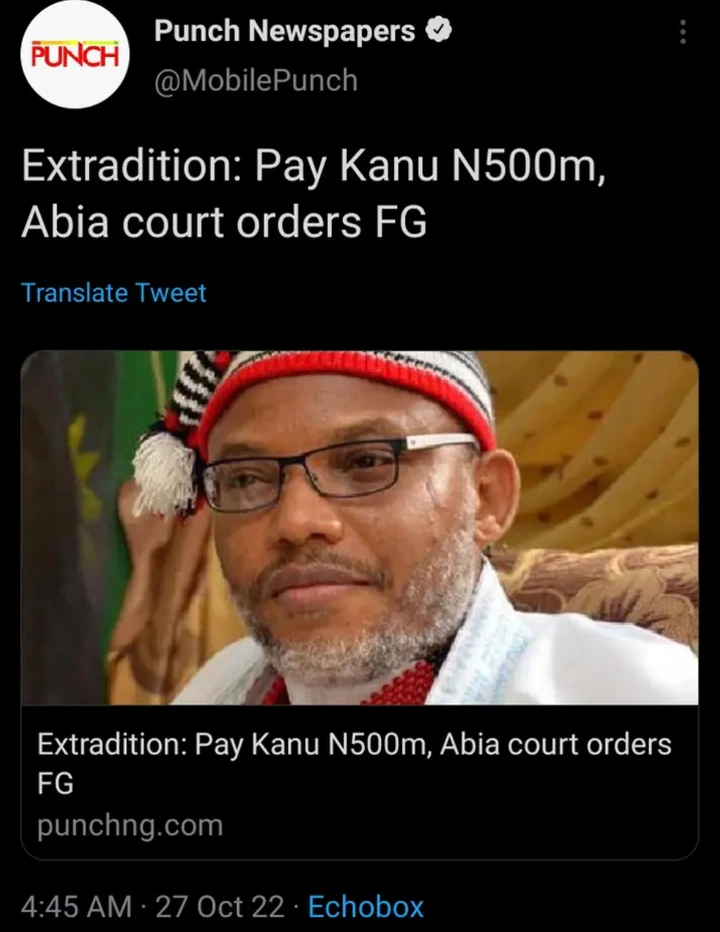Open the Punch Newspapers profile avatar
The width and height of the screenshot is (720, 932).
74,55
